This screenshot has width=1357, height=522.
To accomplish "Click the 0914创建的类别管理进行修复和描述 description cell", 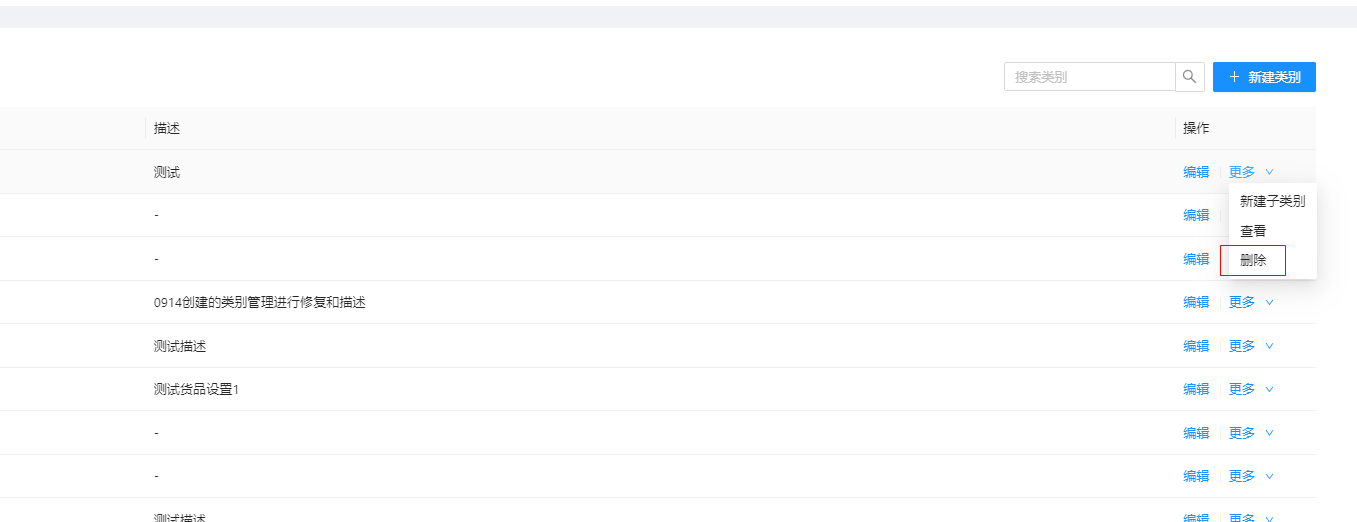I will pos(660,302).
